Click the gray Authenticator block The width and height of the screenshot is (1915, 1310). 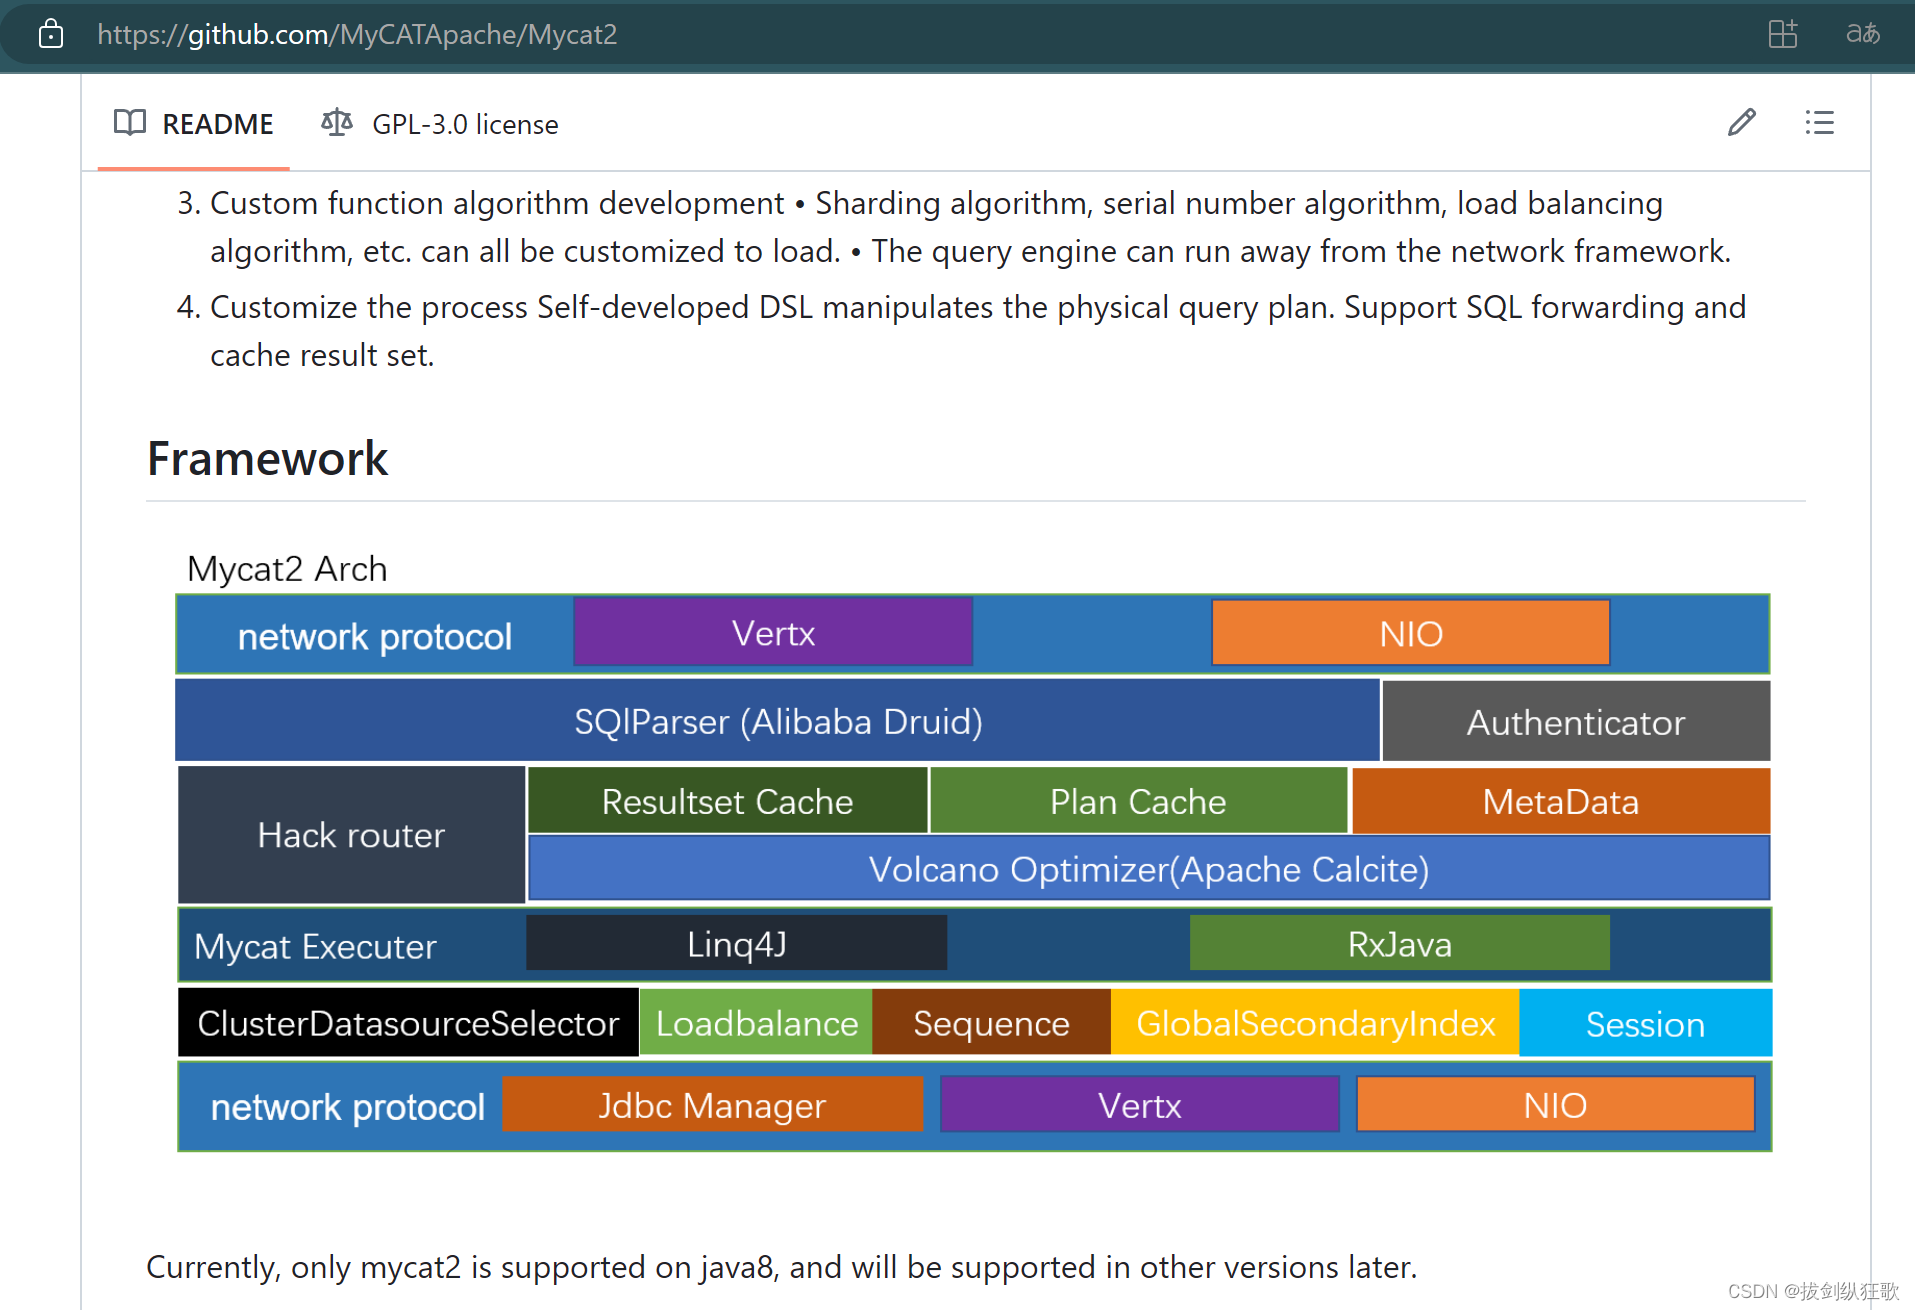click(x=1576, y=722)
